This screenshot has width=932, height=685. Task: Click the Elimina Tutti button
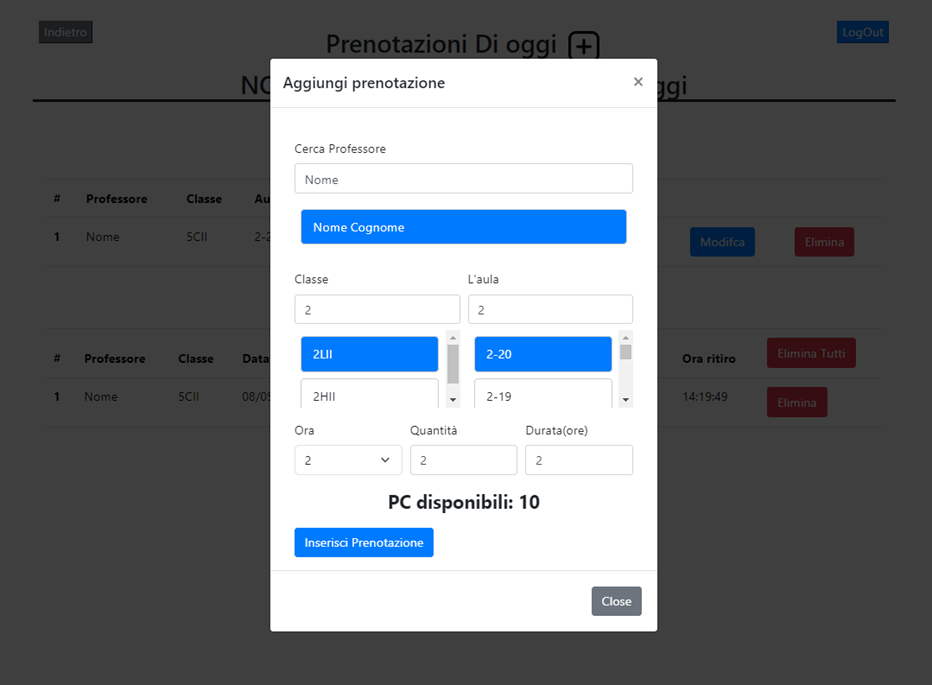pyautogui.click(x=810, y=353)
